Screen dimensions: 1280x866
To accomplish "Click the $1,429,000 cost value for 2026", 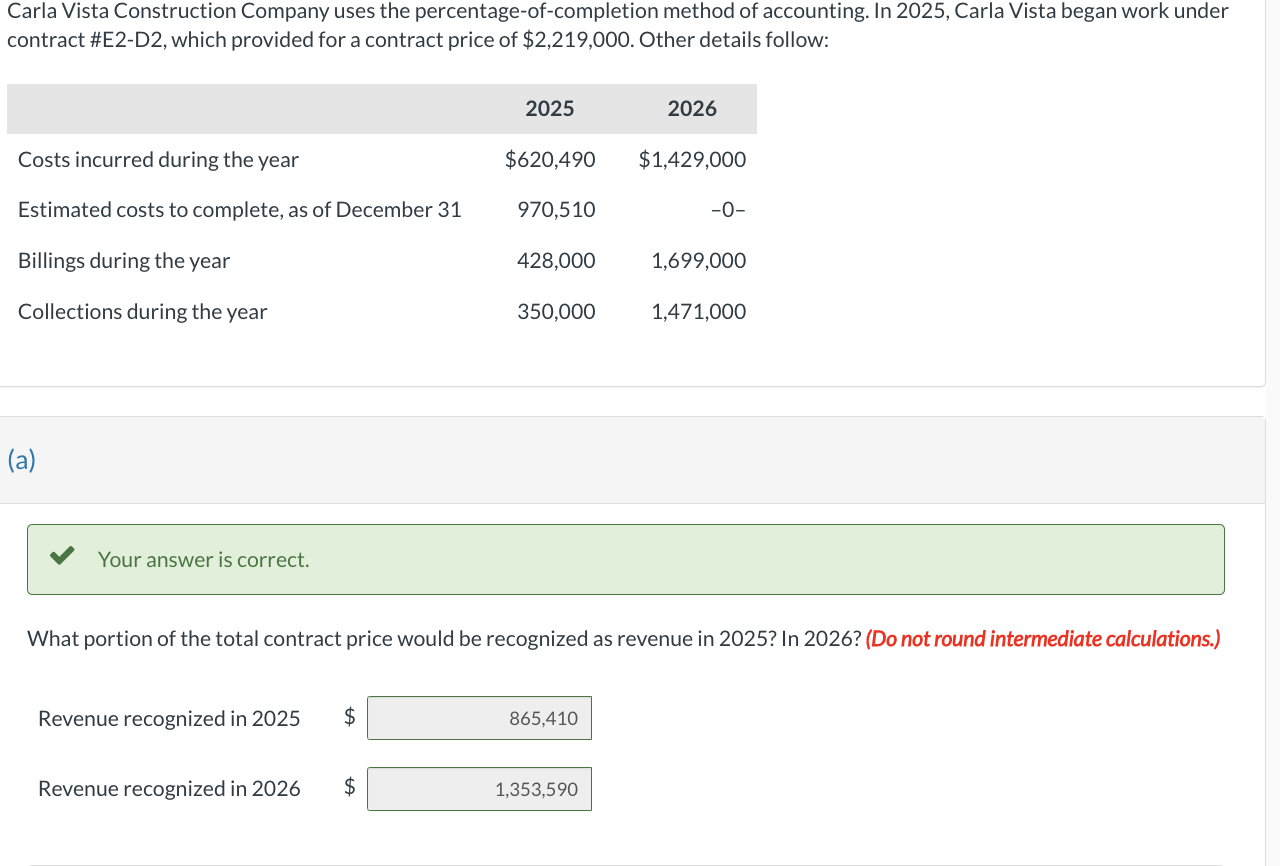I will (x=692, y=160).
